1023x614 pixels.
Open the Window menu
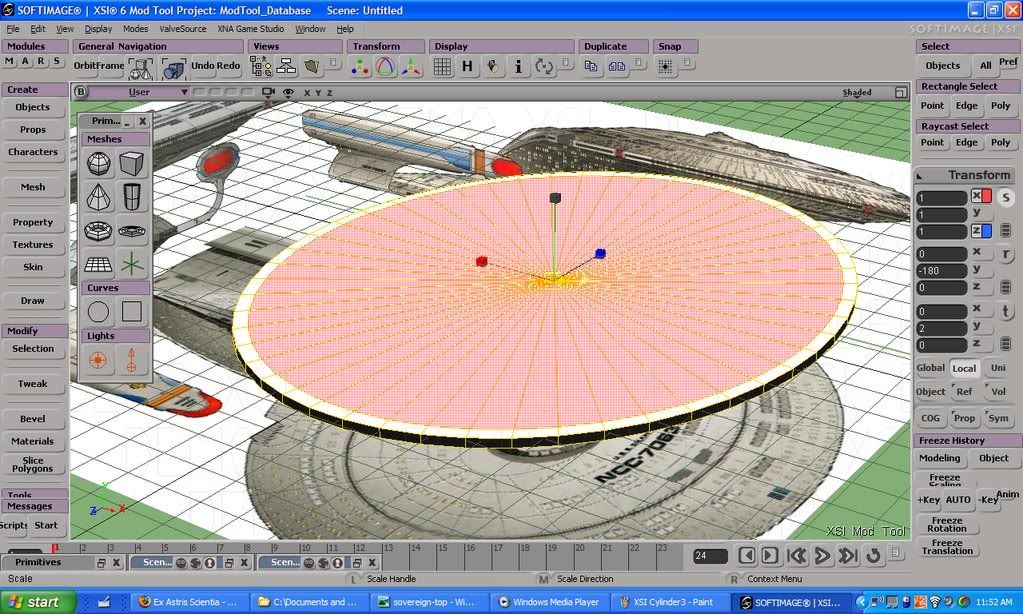pyautogui.click(x=310, y=29)
